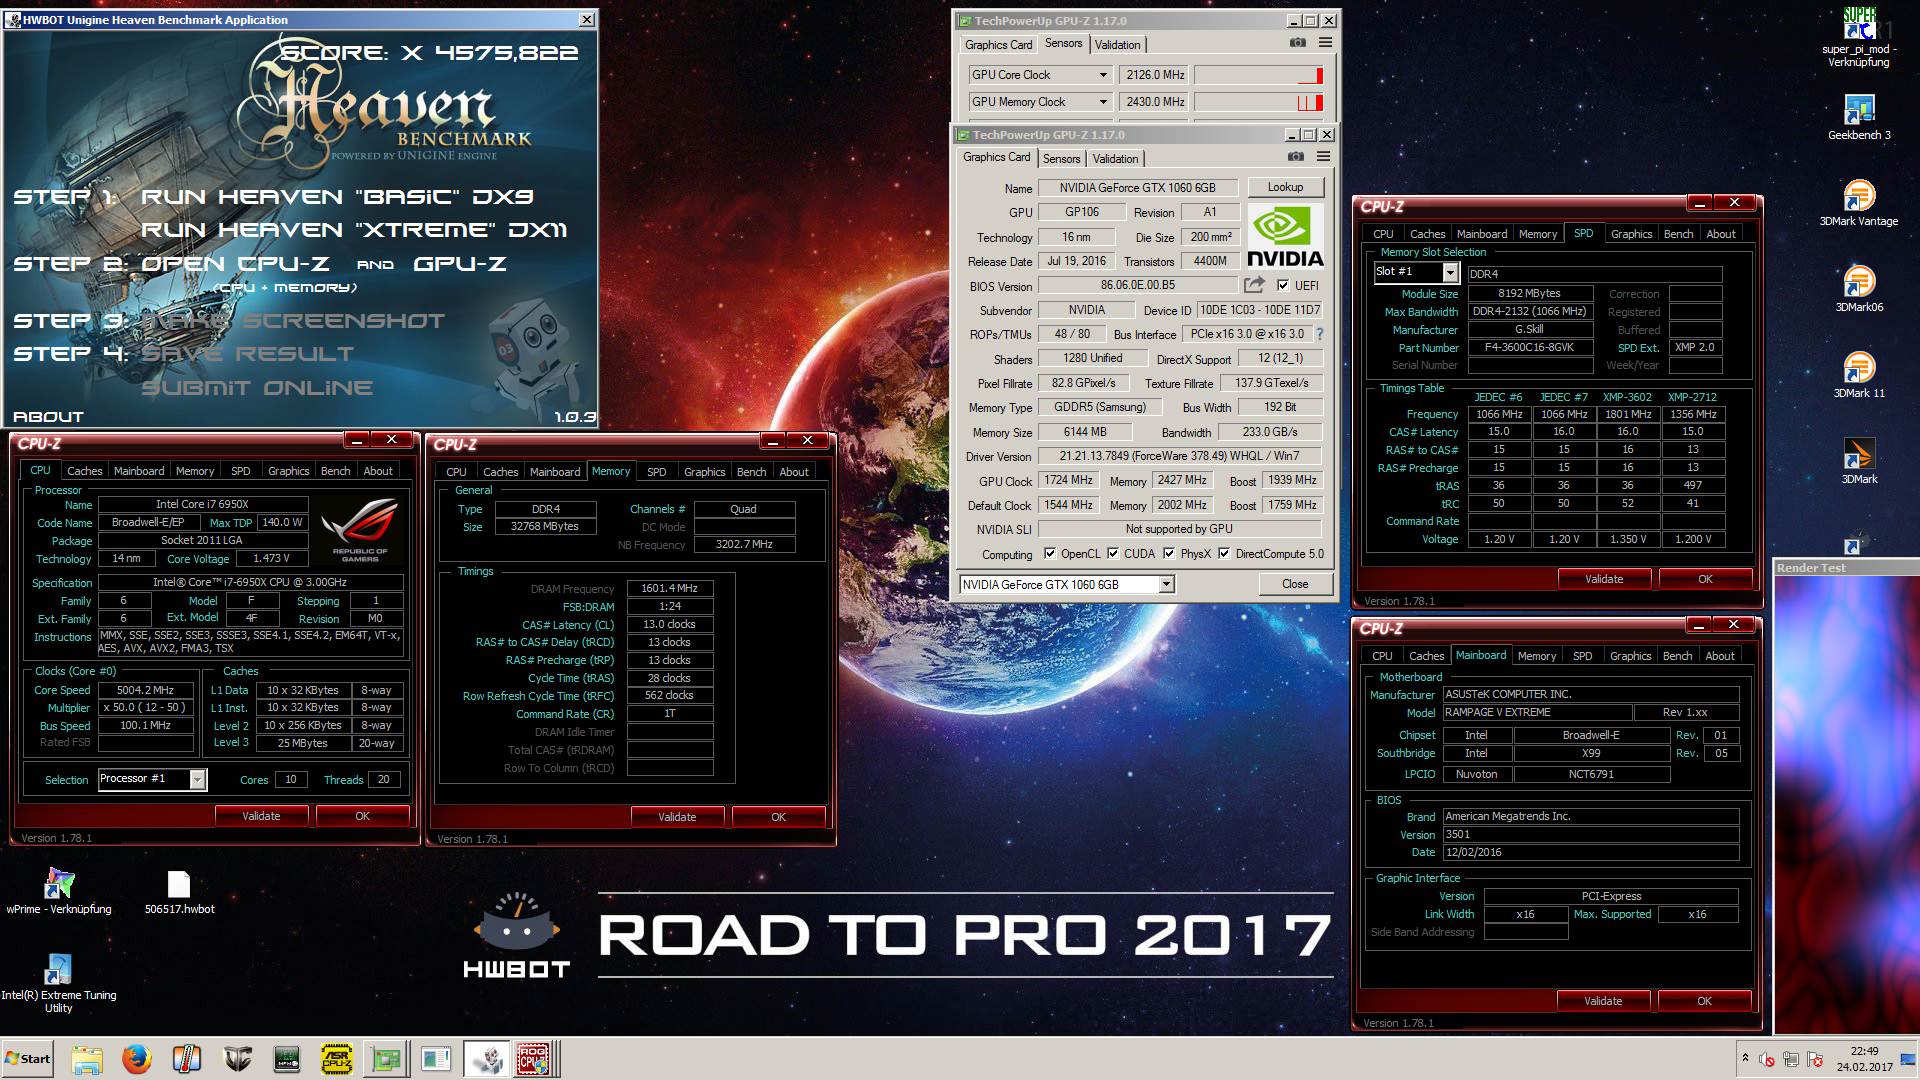The height and width of the screenshot is (1080, 1920).
Task: Toggle the PhysX checkbox
Action: pyautogui.click(x=1168, y=553)
